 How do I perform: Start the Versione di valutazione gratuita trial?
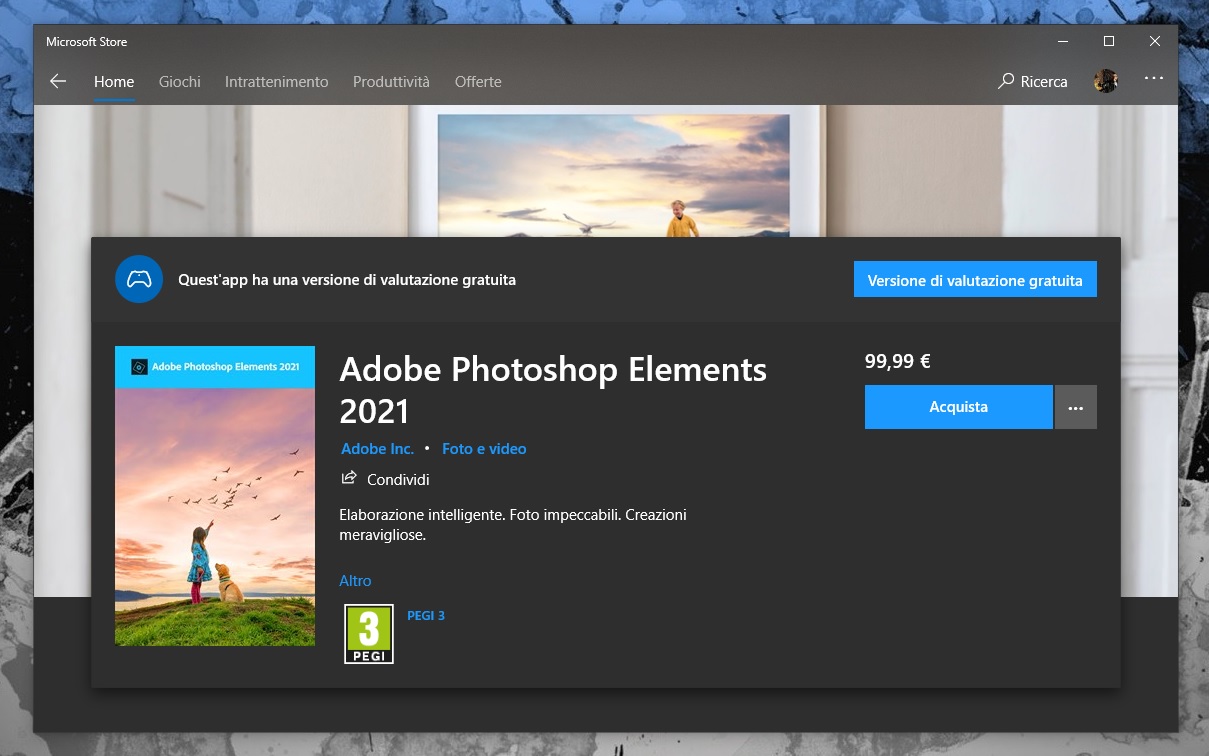tap(974, 280)
